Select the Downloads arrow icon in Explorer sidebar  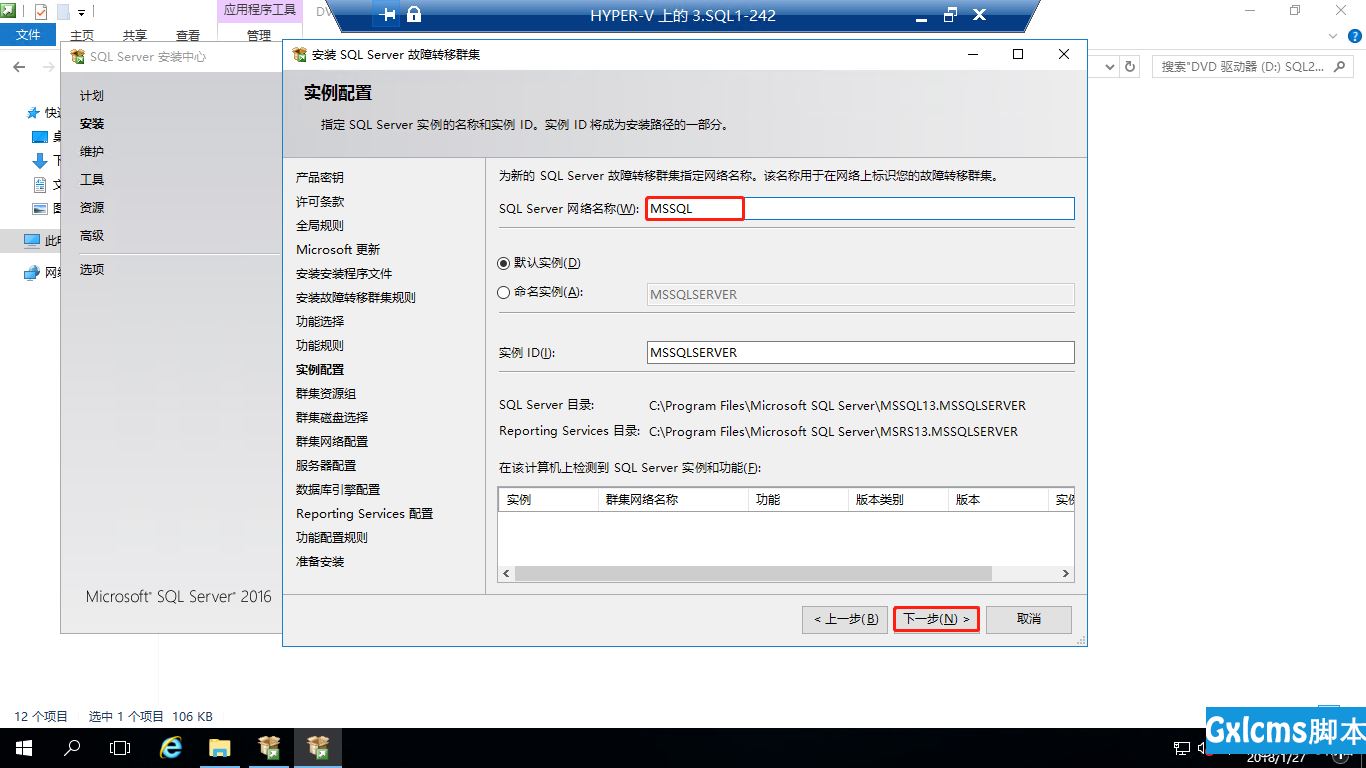(x=40, y=161)
